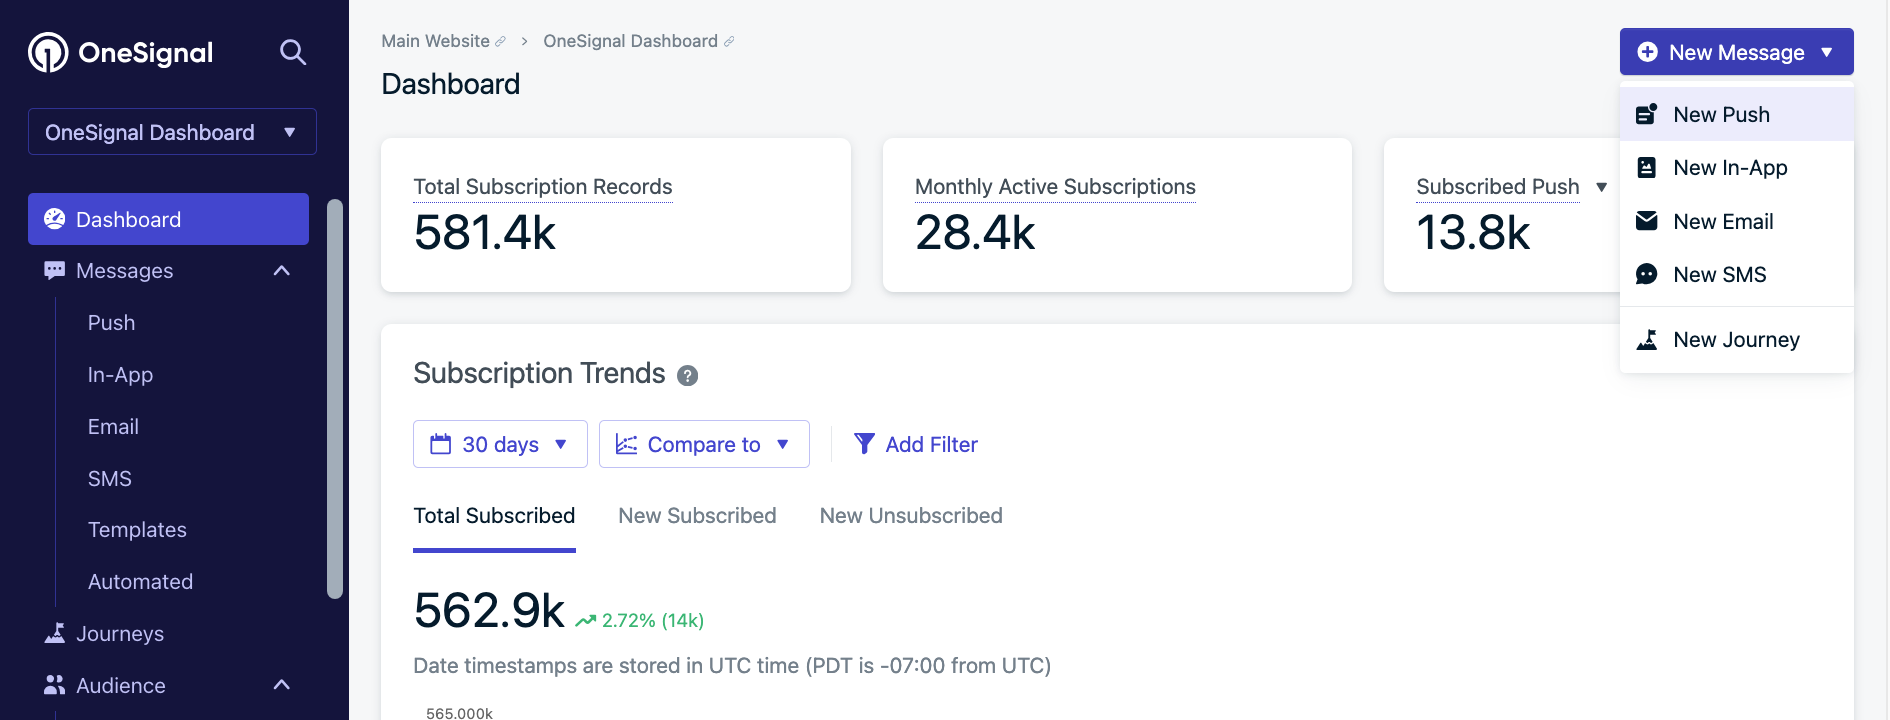Collapse the Messages section chevron
Image resolution: width=1890 pixels, height=720 pixels.
282,271
